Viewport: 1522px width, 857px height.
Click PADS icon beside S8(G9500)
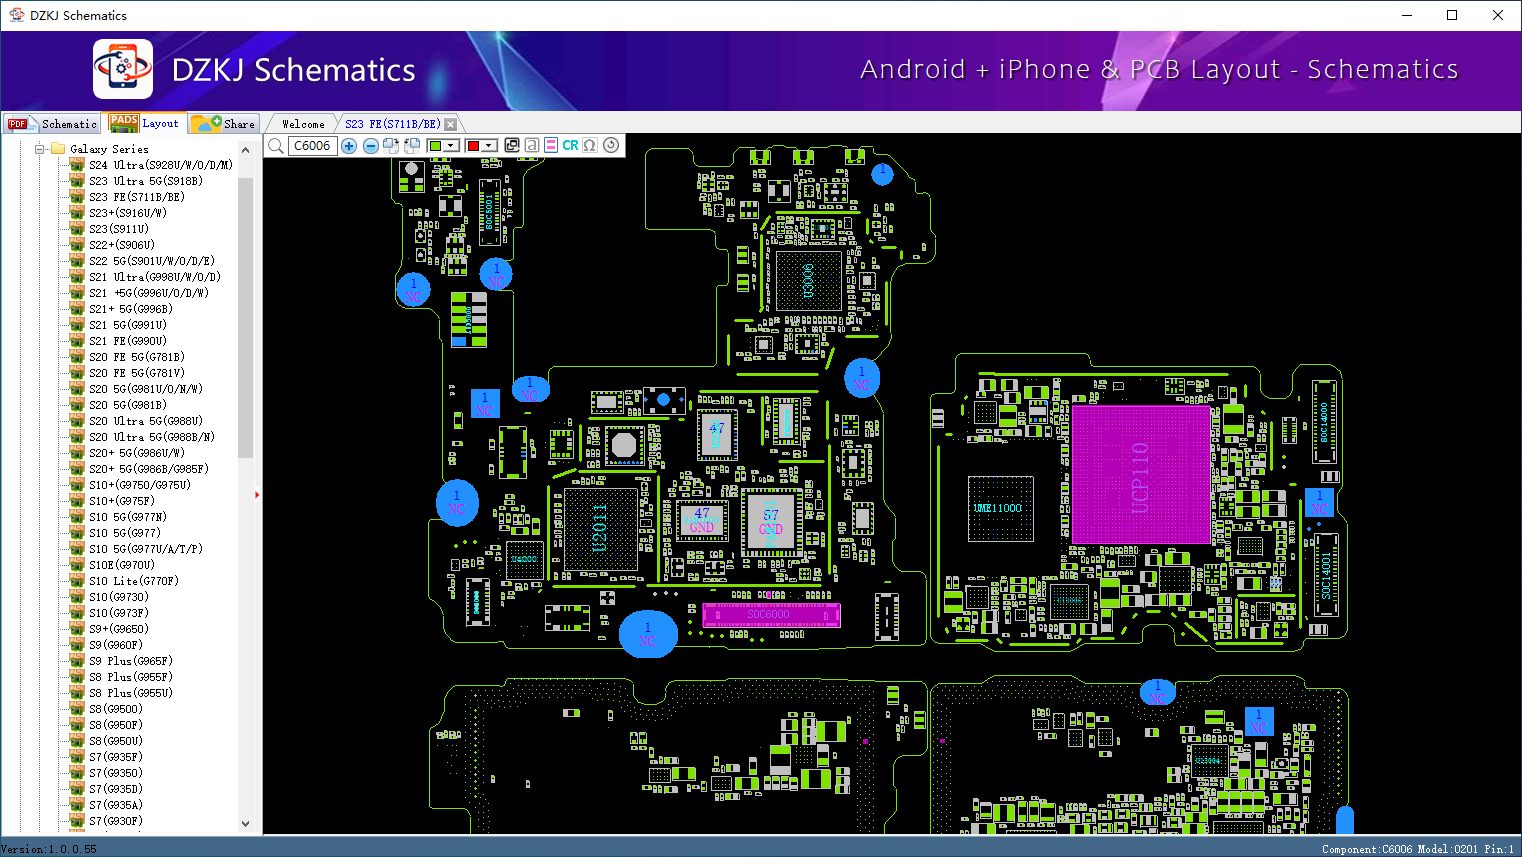pos(77,708)
